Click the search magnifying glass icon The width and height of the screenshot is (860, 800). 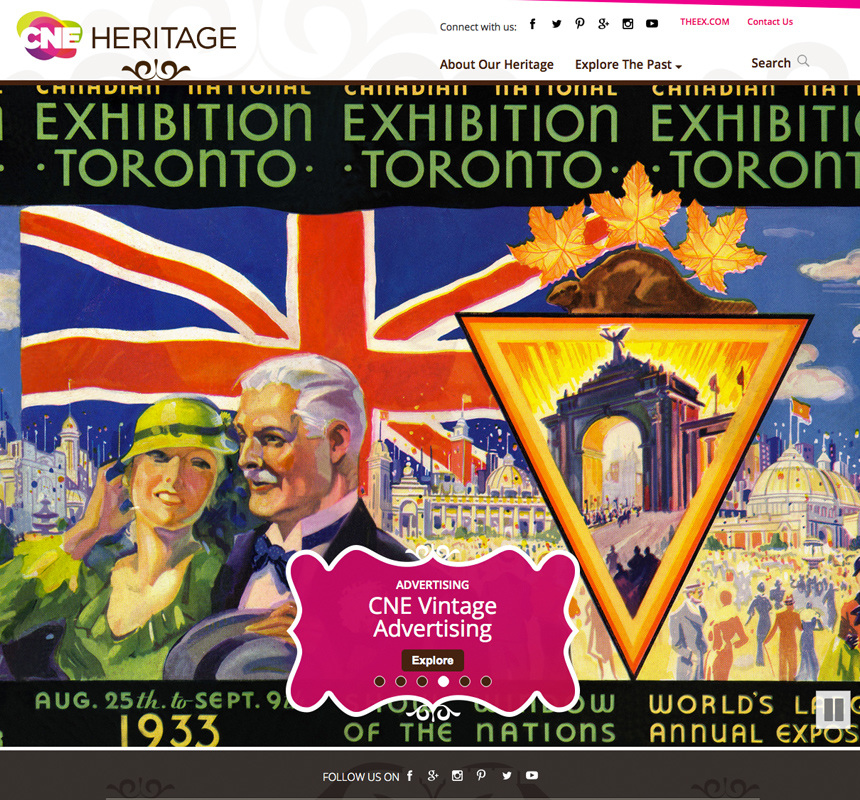803,62
